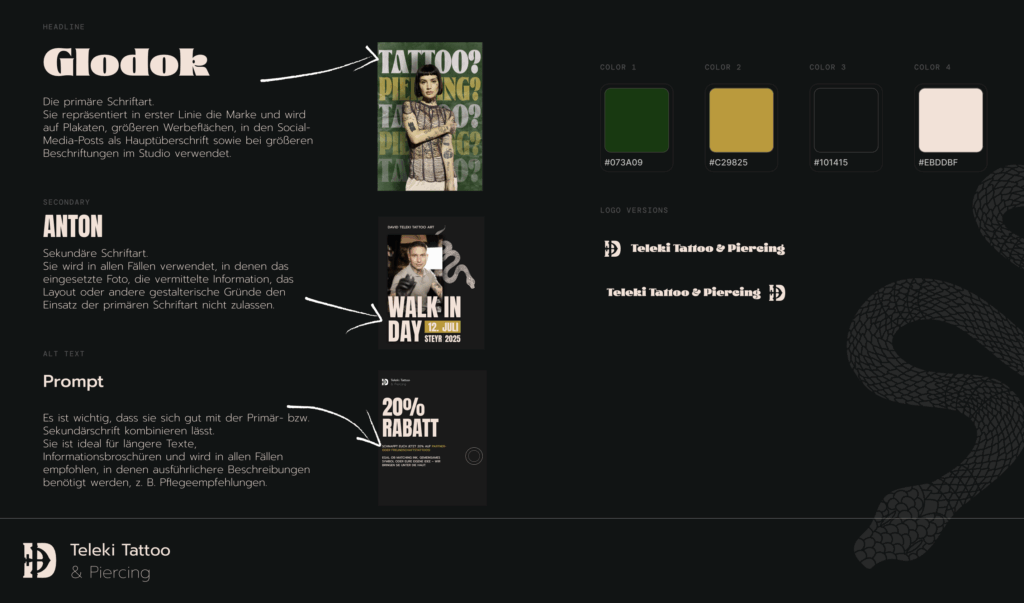Click the Teleki Tattoo footer brand name

pyautogui.click(x=120, y=550)
